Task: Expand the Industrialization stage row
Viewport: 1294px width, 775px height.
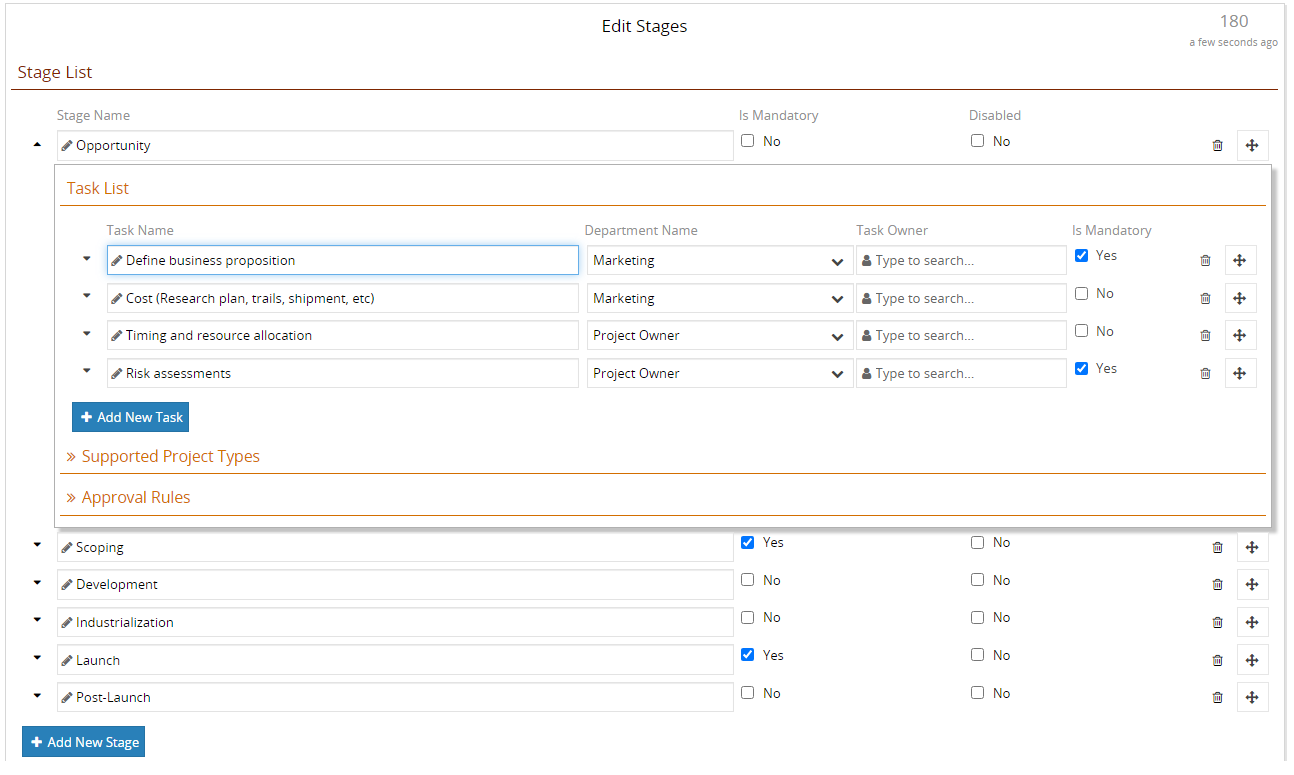Action: [37, 620]
